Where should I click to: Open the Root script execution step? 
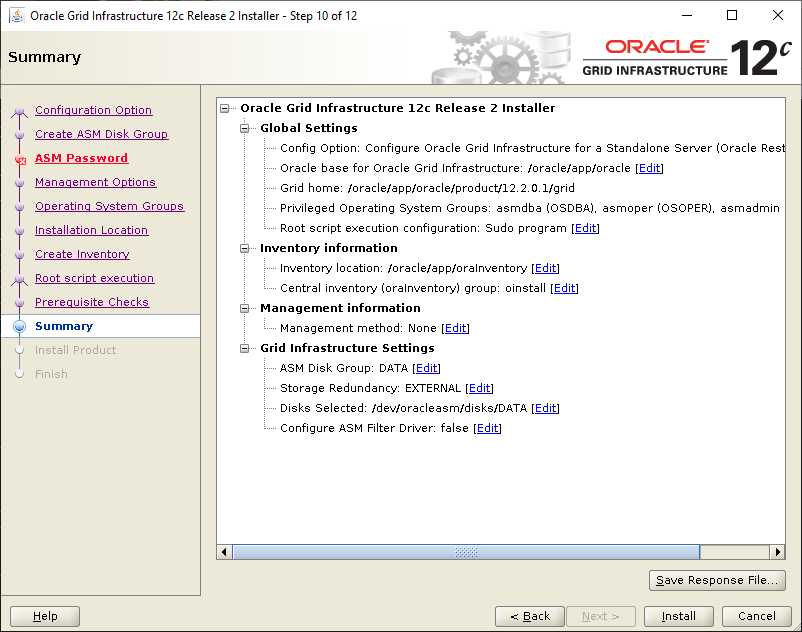pyautogui.click(x=94, y=279)
